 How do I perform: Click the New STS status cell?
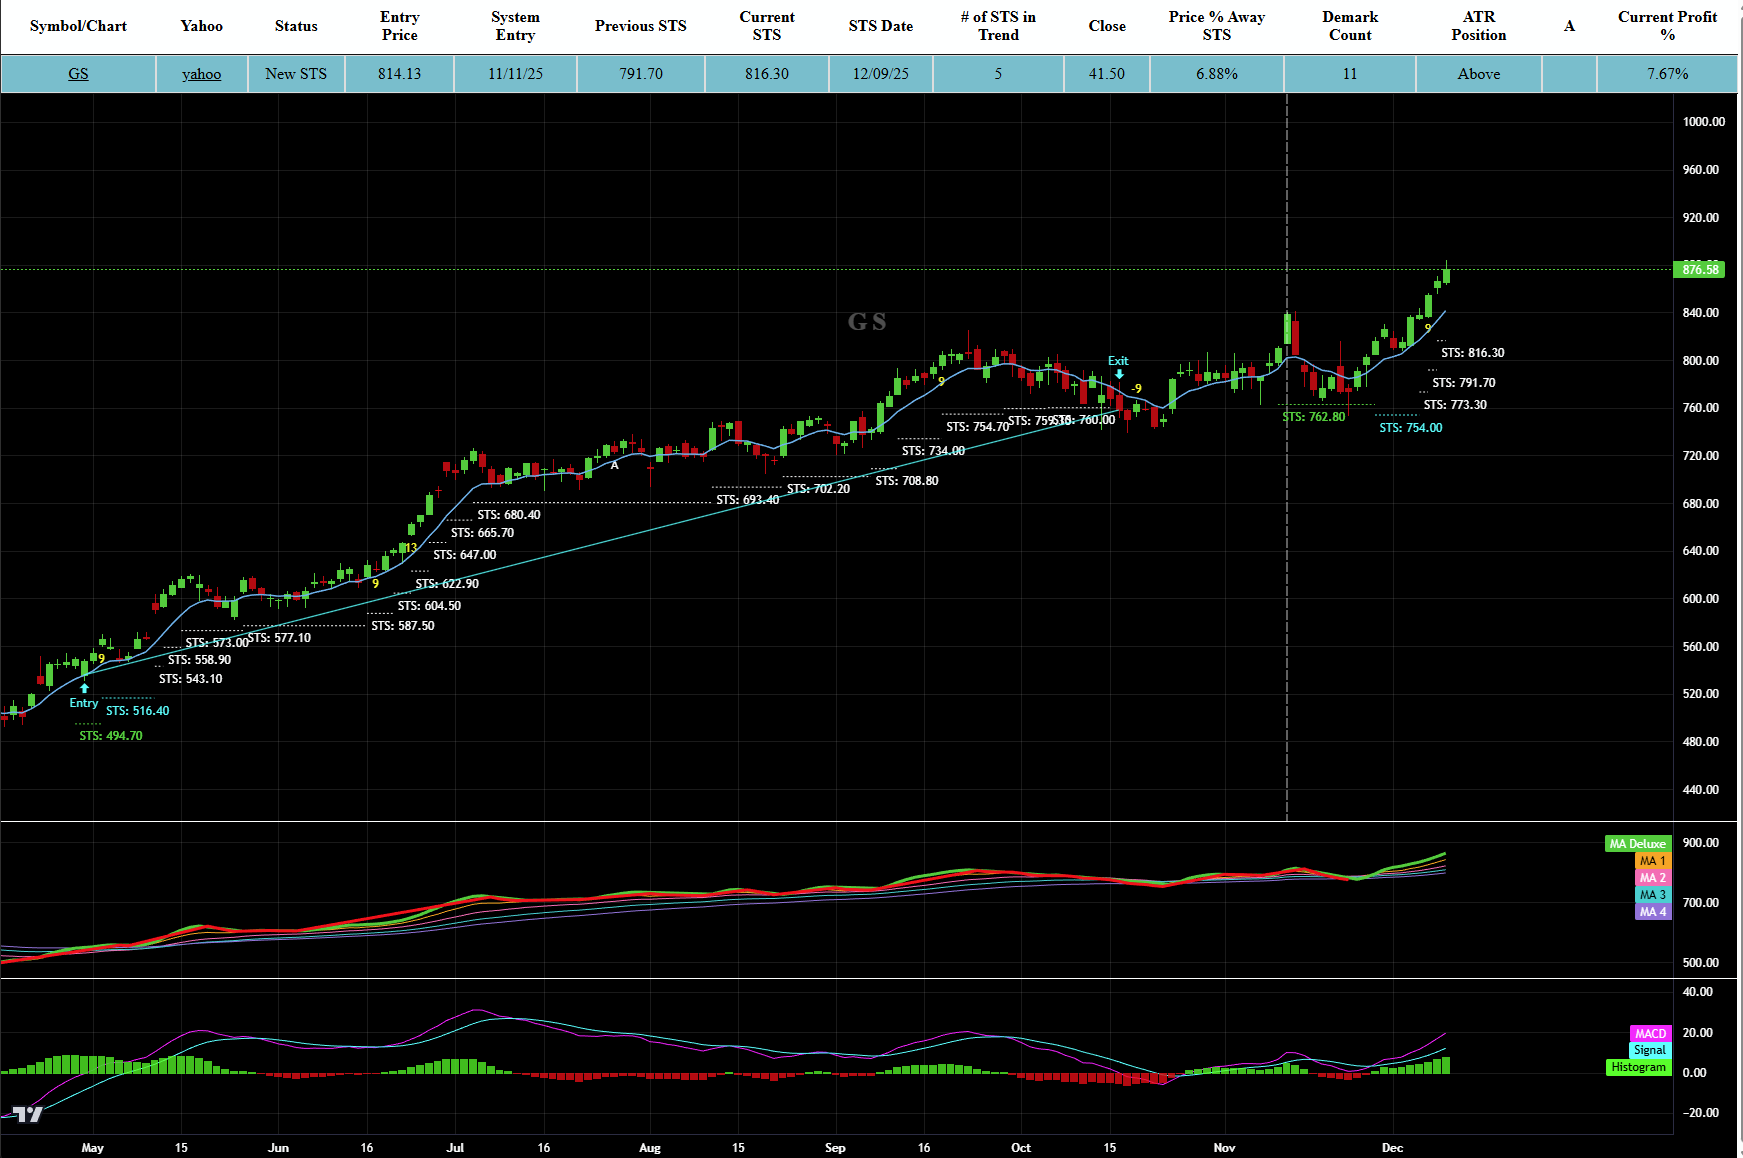[x=296, y=74]
